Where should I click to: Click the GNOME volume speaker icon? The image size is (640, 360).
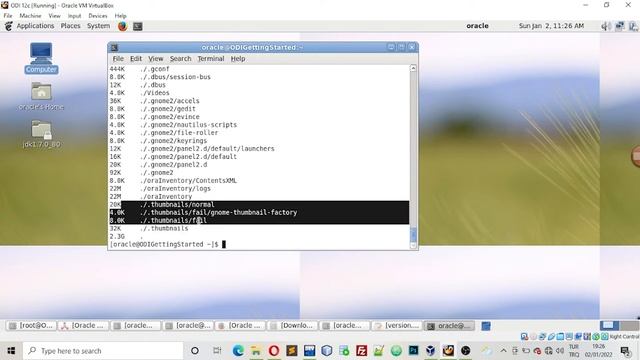[x=606, y=26]
